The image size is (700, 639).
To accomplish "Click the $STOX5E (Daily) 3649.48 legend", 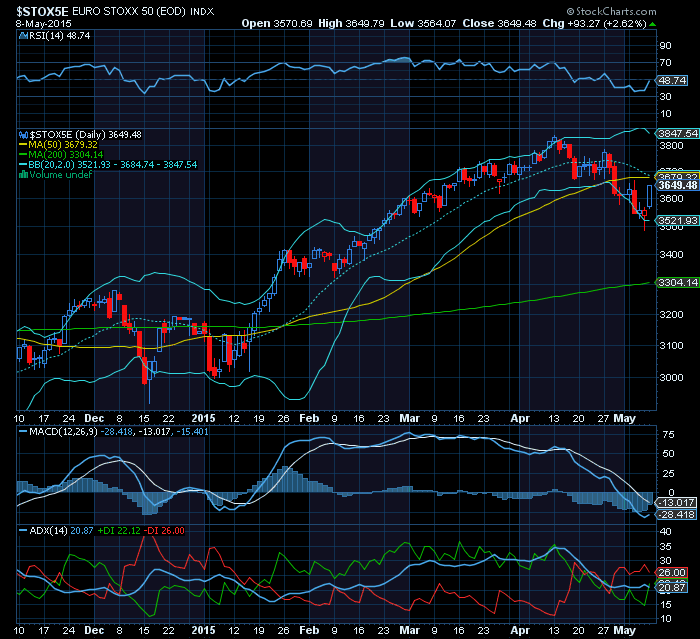I will click(85, 134).
